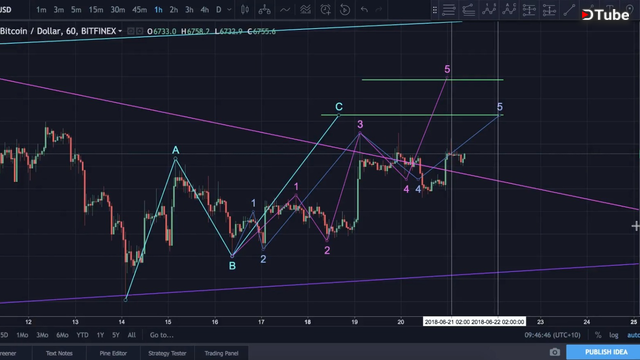Select the active 1h interval
640x360 pixels.
coord(158,9)
